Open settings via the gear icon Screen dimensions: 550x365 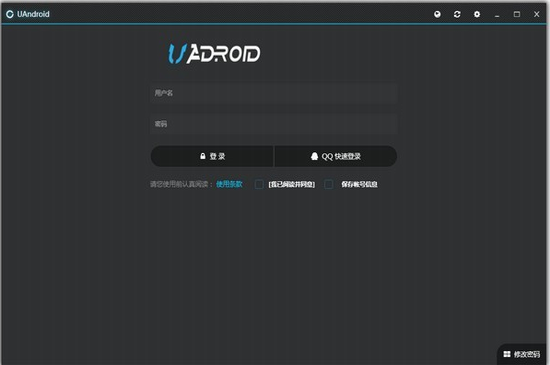coord(477,14)
